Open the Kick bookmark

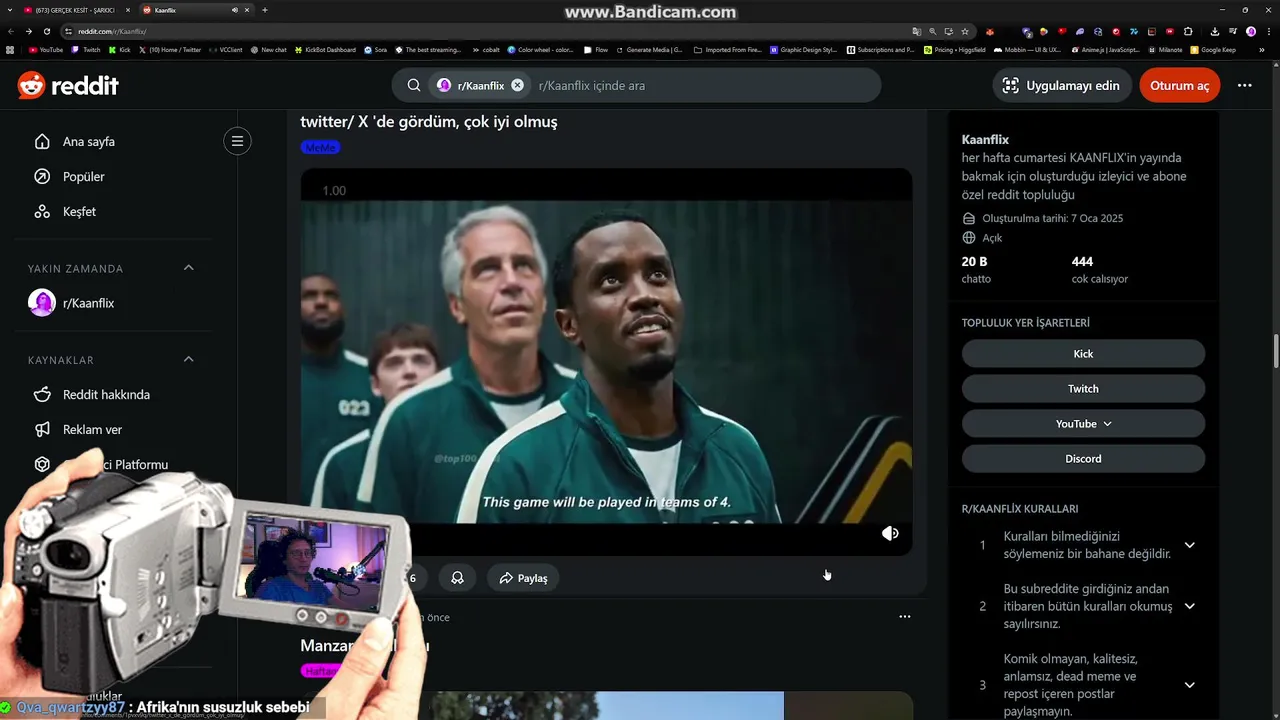point(119,49)
